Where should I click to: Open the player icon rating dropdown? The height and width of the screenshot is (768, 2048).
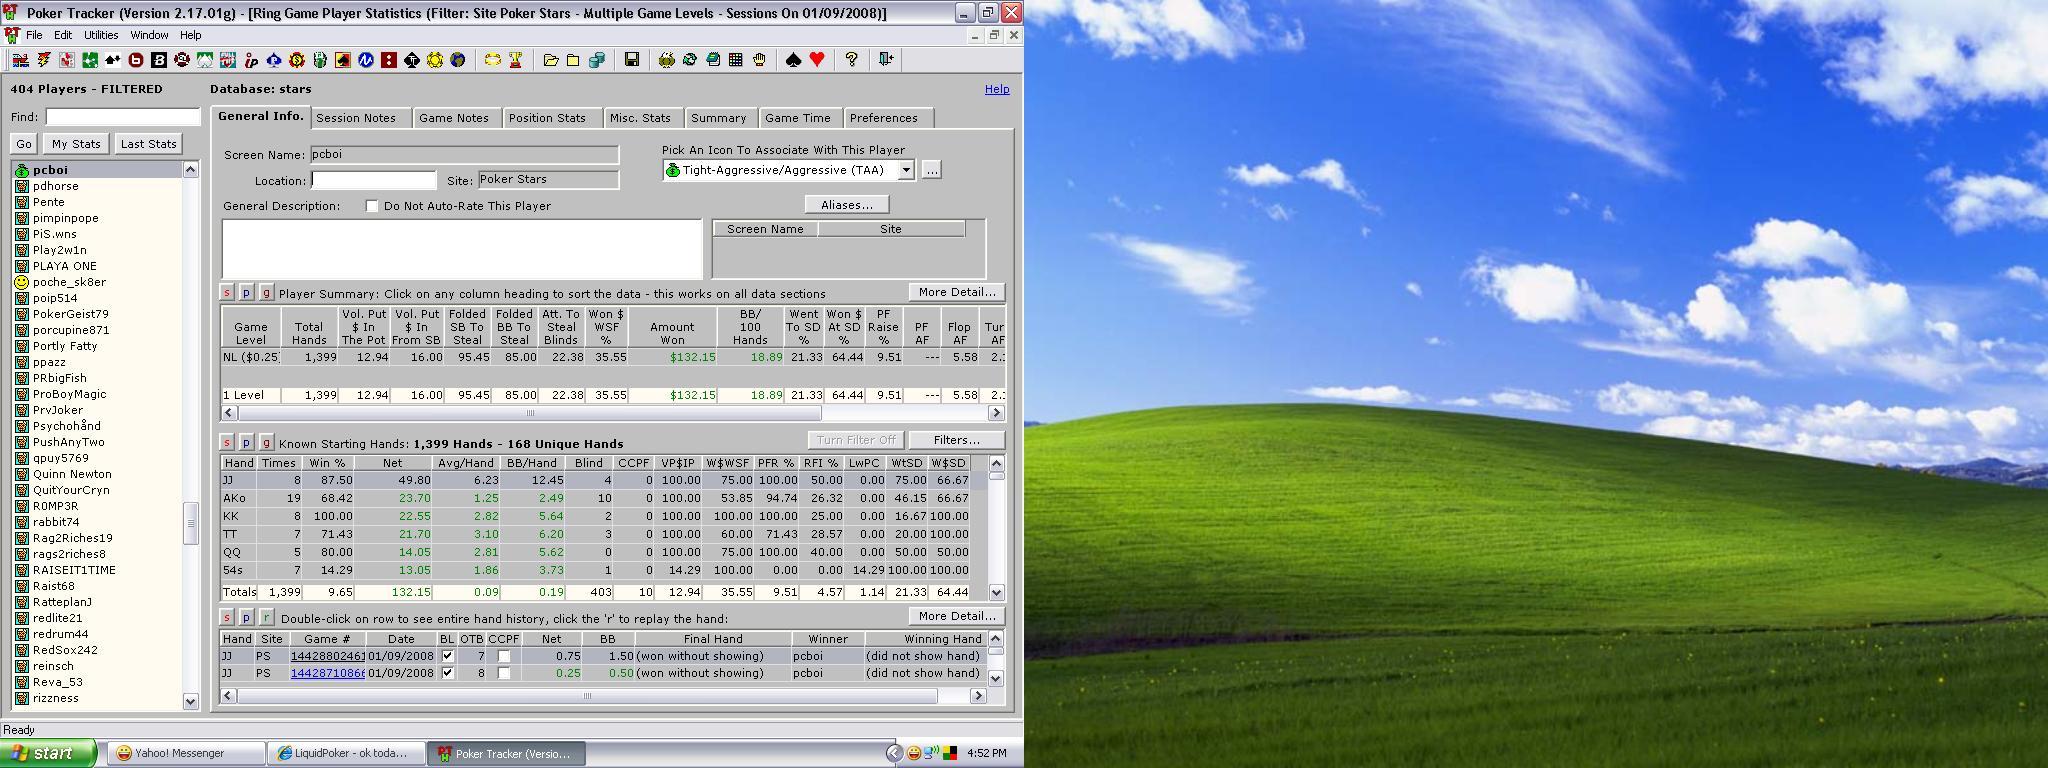tap(905, 170)
